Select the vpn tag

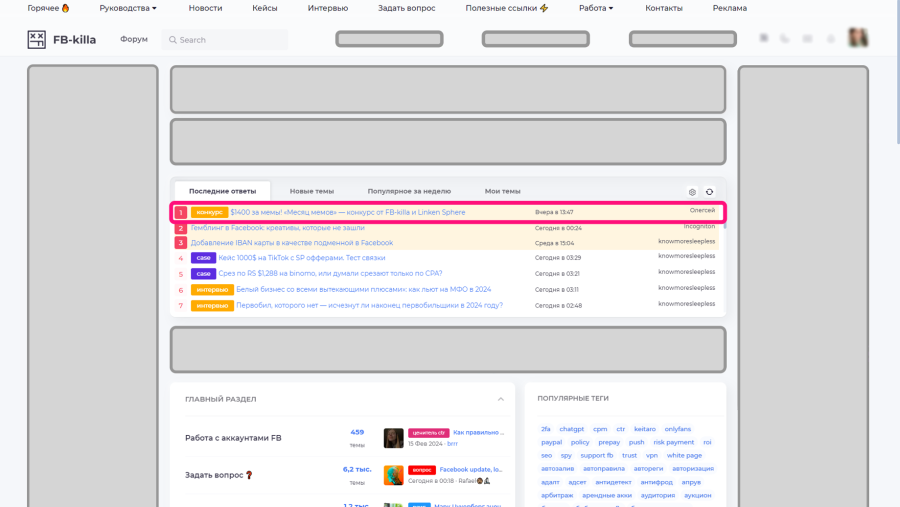tap(651, 455)
